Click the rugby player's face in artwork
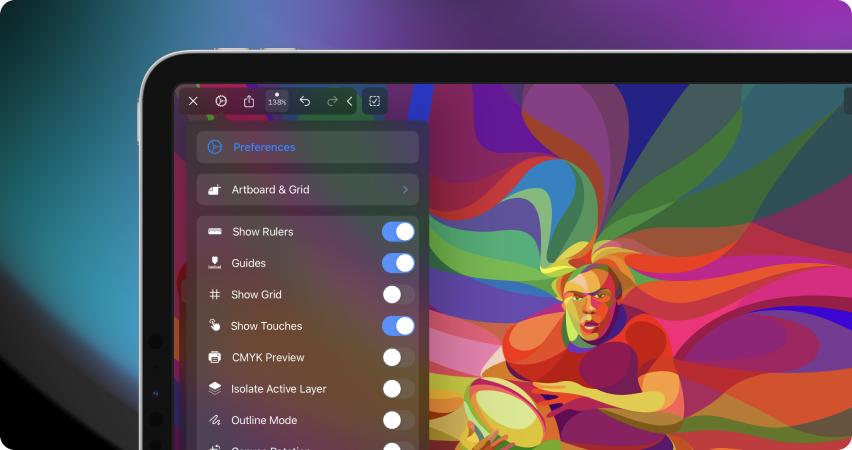The image size is (852, 450). pos(590,304)
